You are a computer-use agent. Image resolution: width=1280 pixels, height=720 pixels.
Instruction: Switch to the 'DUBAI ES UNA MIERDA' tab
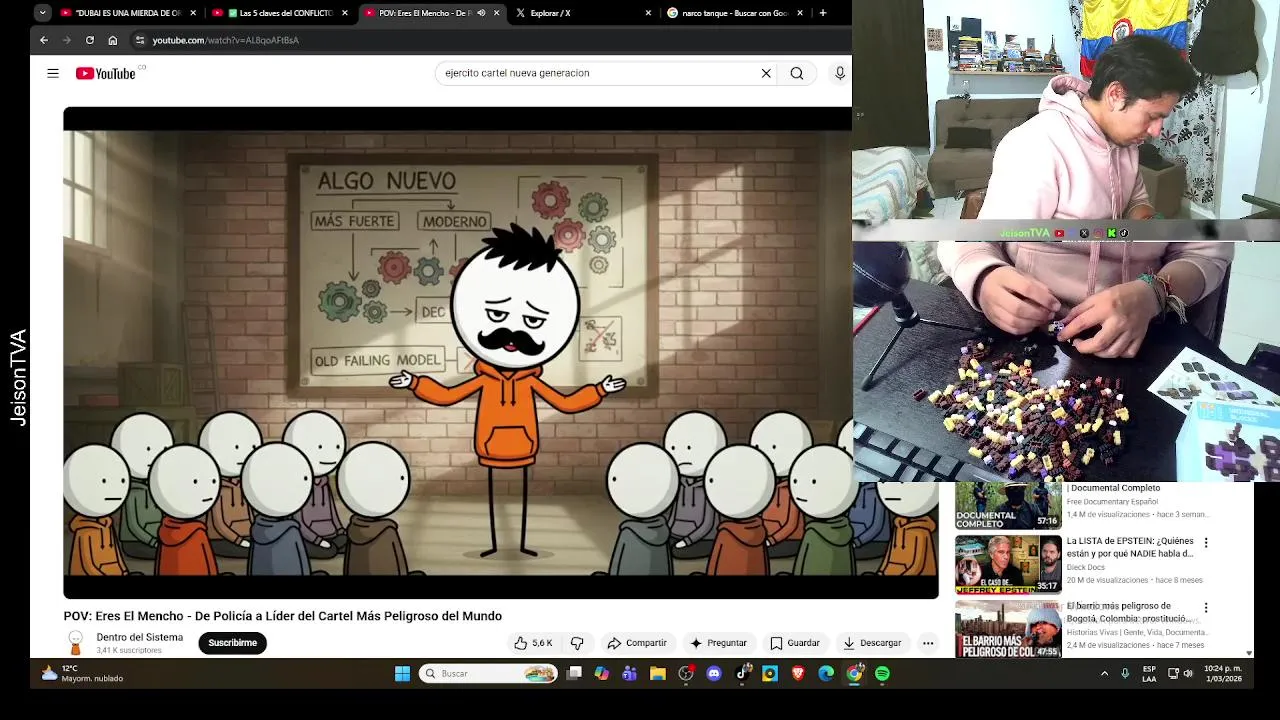[x=127, y=13]
